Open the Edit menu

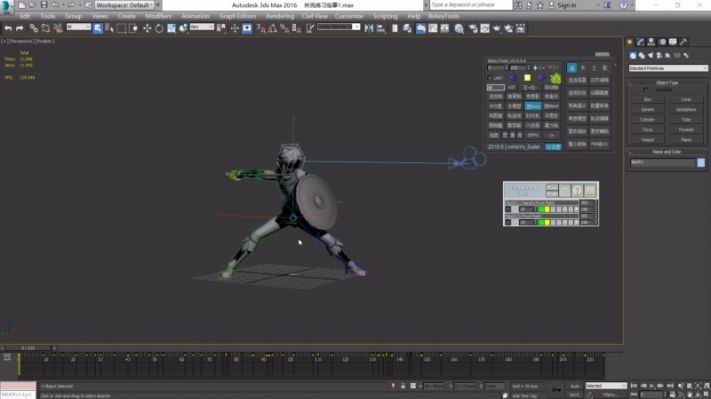click(x=24, y=16)
